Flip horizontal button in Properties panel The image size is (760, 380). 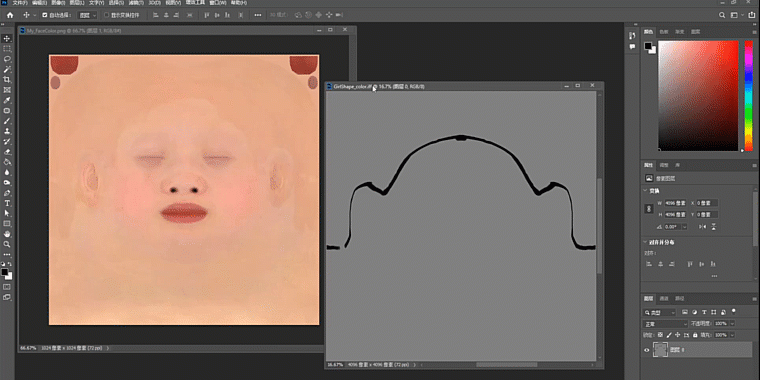point(702,227)
